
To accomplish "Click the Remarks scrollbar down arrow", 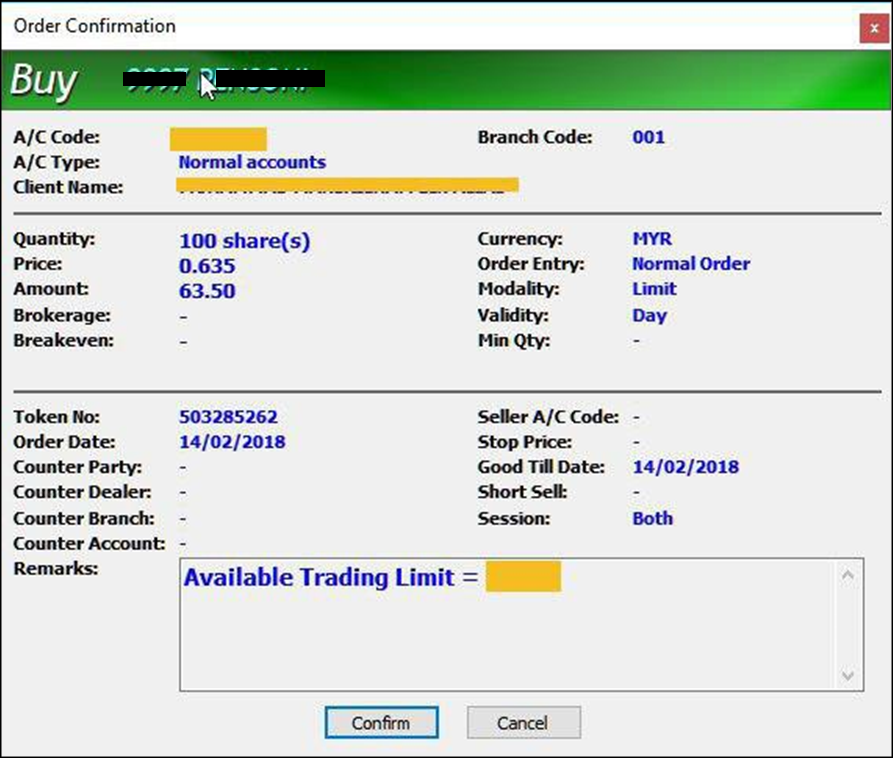I will 848,676.
